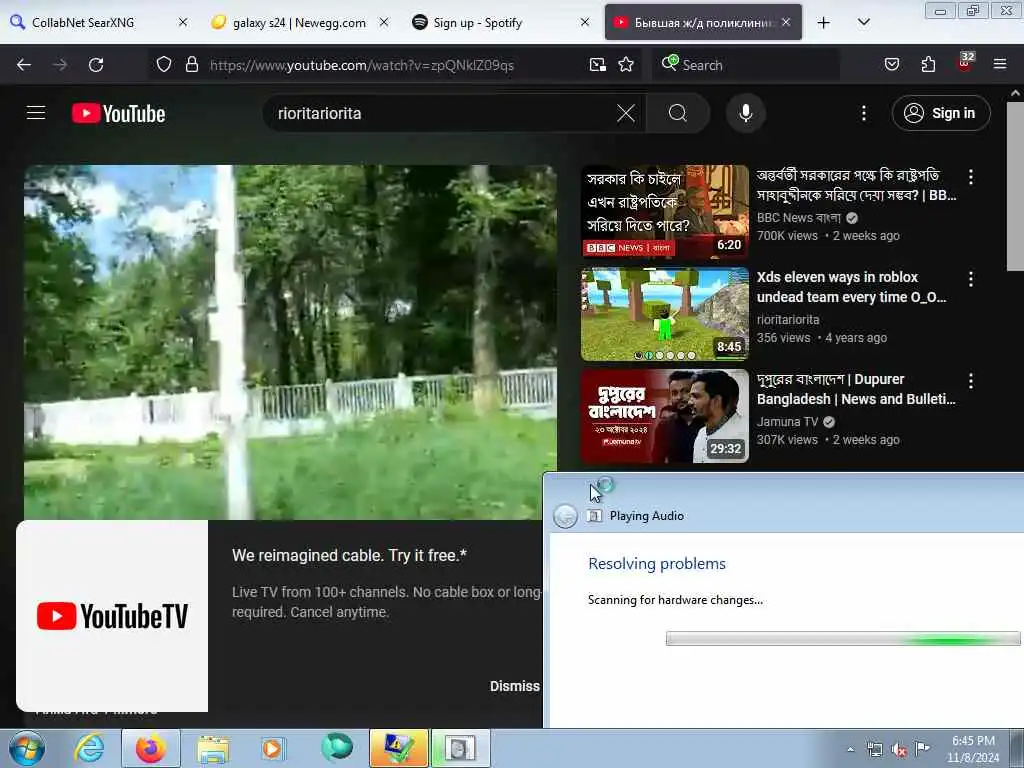Bookmark this page with the star icon
This screenshot has height=768, width=1024.
point(626,65)
